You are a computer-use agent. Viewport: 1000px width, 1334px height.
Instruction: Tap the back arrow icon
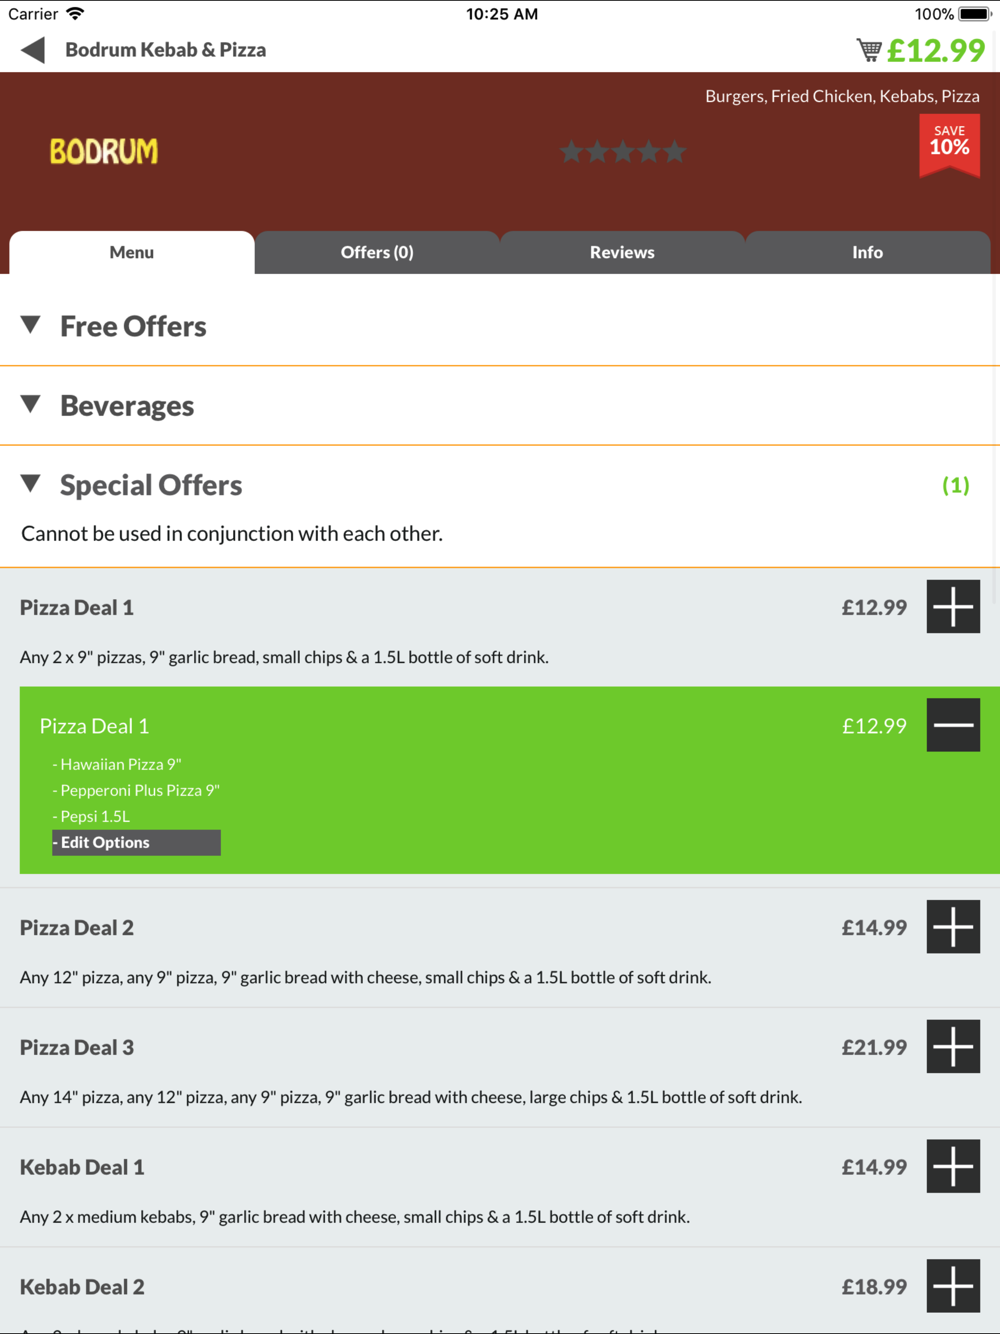33,50
